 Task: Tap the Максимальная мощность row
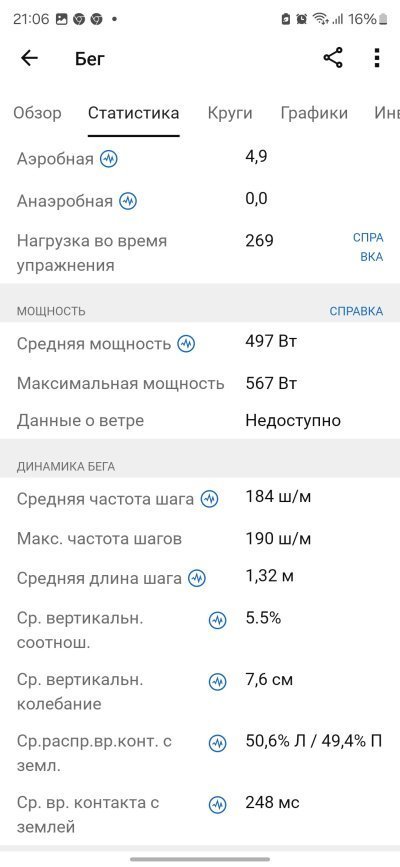click(x=200, y=383)
